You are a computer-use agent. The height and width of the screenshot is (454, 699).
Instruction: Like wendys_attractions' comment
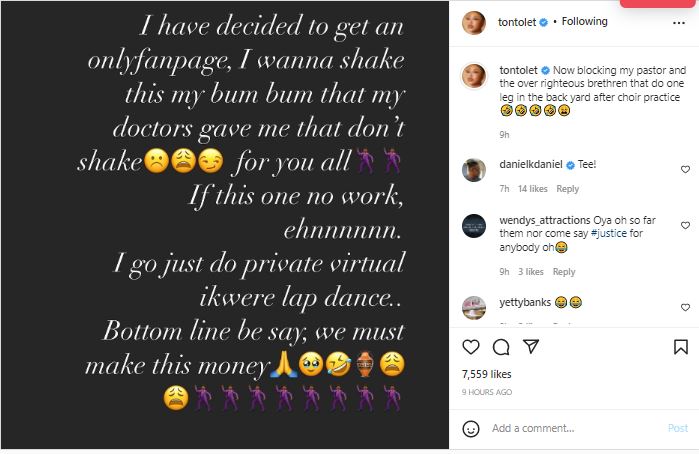[x=685, y=225]
